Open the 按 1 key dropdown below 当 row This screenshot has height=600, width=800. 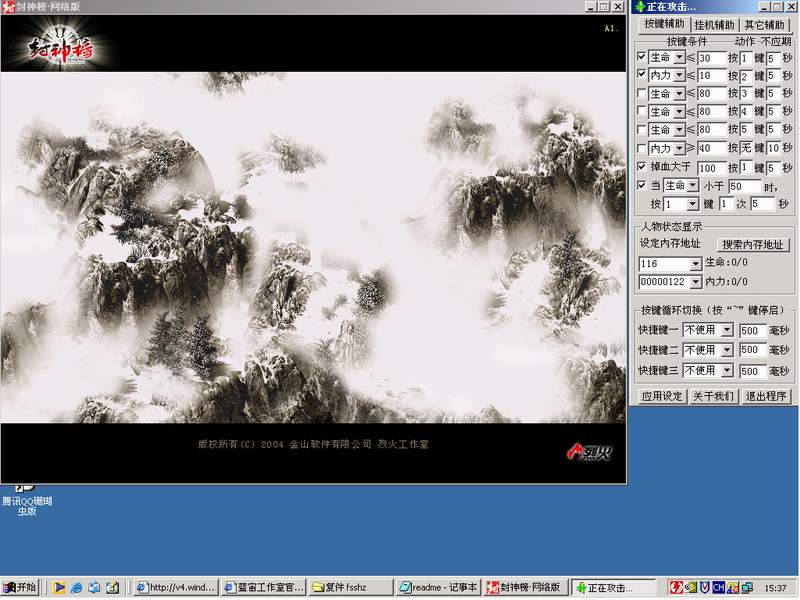pyautogui.click(x=692, y=204)
